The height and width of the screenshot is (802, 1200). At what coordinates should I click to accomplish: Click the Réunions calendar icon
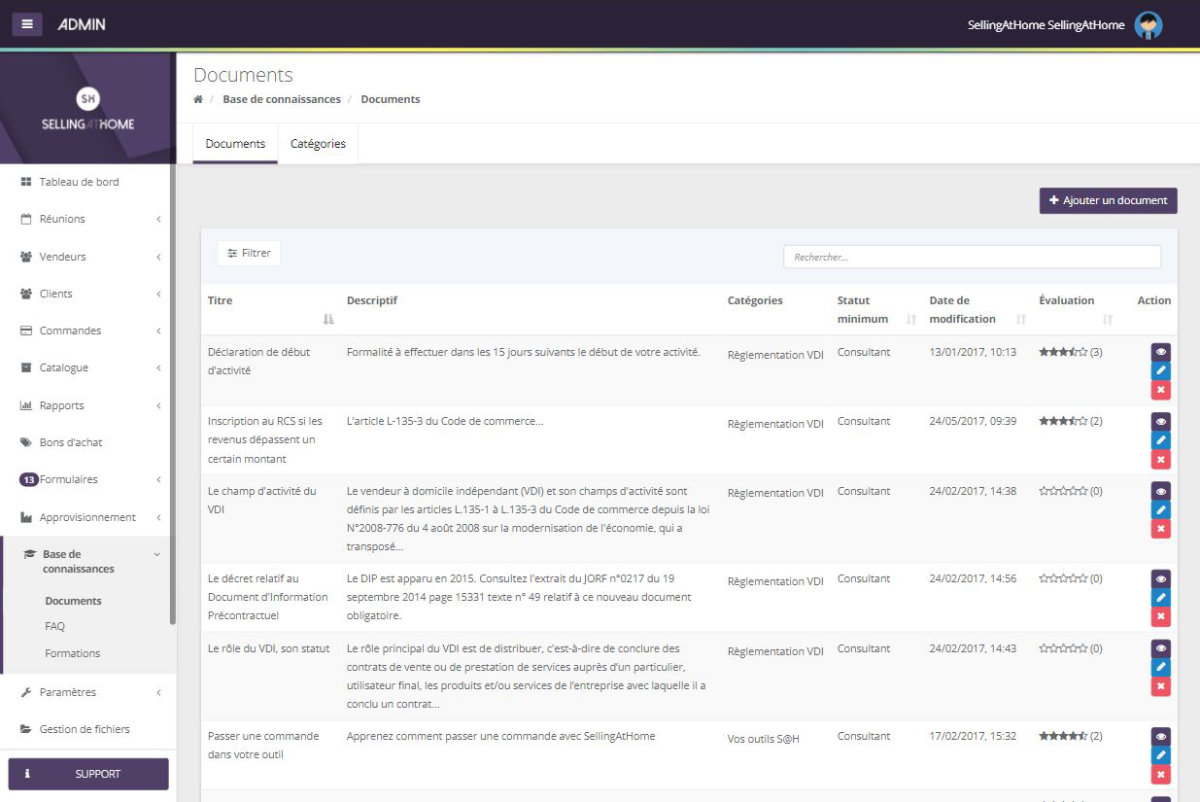tap(26, 219)
